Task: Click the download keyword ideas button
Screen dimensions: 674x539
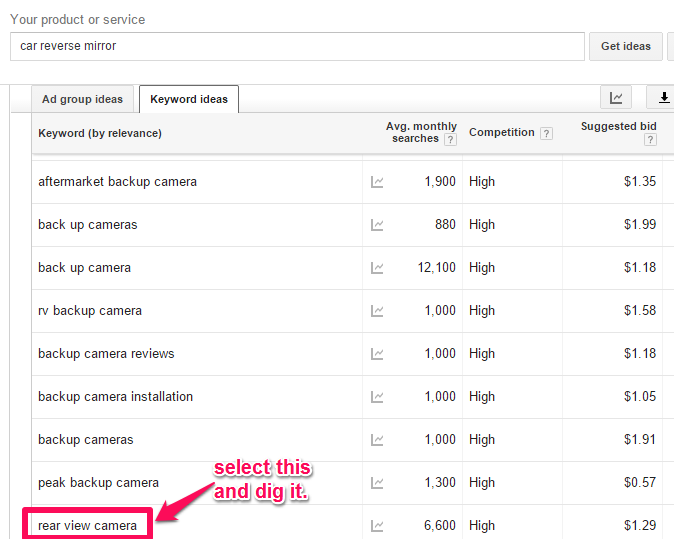Action: tap(662, 98)
